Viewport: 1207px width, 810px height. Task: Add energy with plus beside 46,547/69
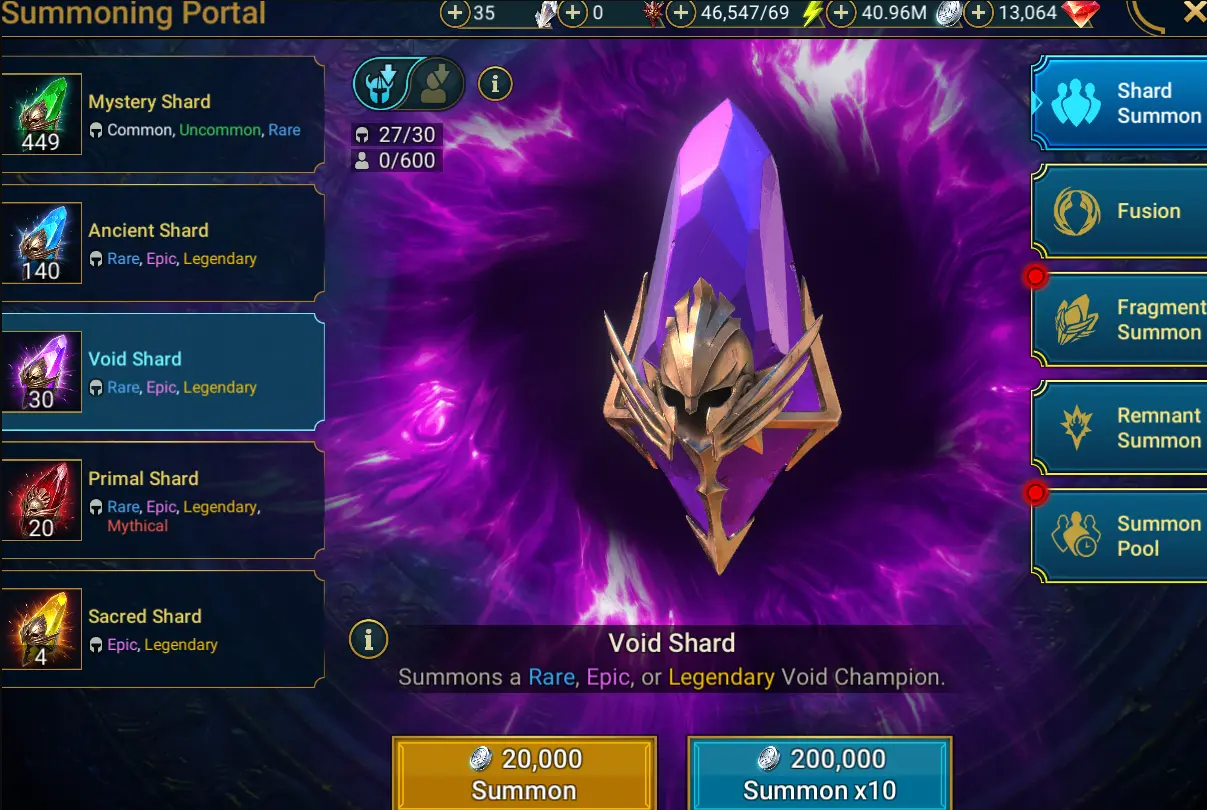[681, 14]
